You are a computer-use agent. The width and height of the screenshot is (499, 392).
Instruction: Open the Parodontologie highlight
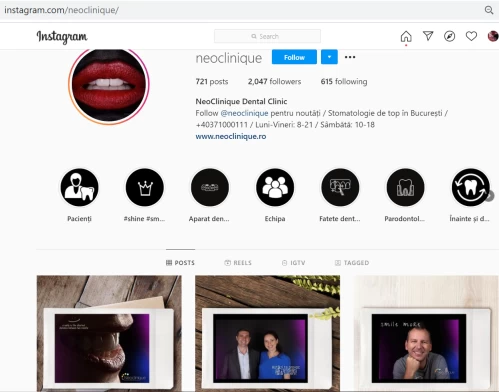coord(405,187)
